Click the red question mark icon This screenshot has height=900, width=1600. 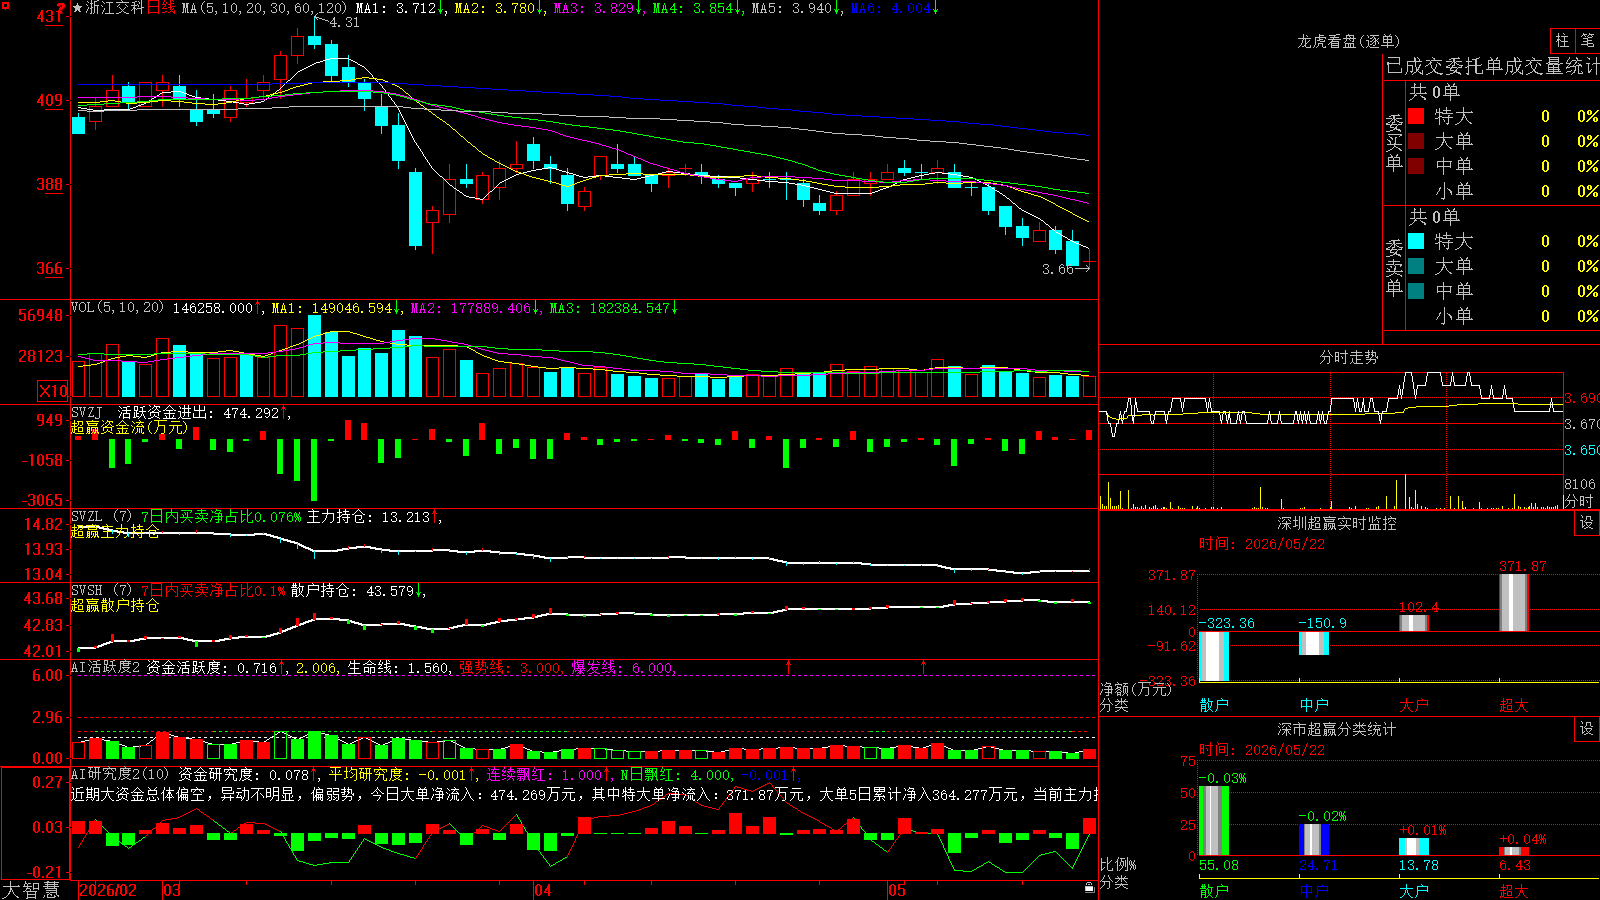click(x=61, y=8)
